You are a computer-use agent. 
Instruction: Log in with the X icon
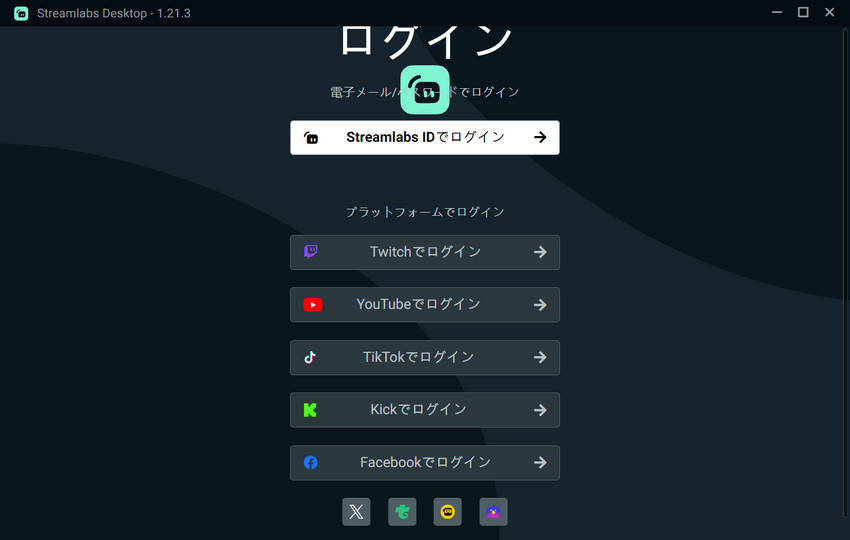tap(356, 512)
